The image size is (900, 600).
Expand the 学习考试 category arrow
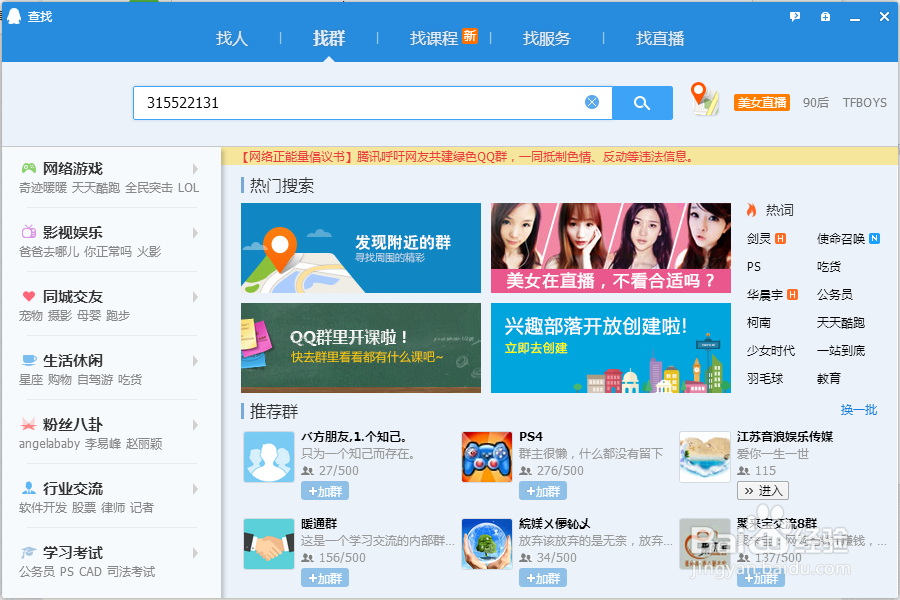click(x=195, y=553)
